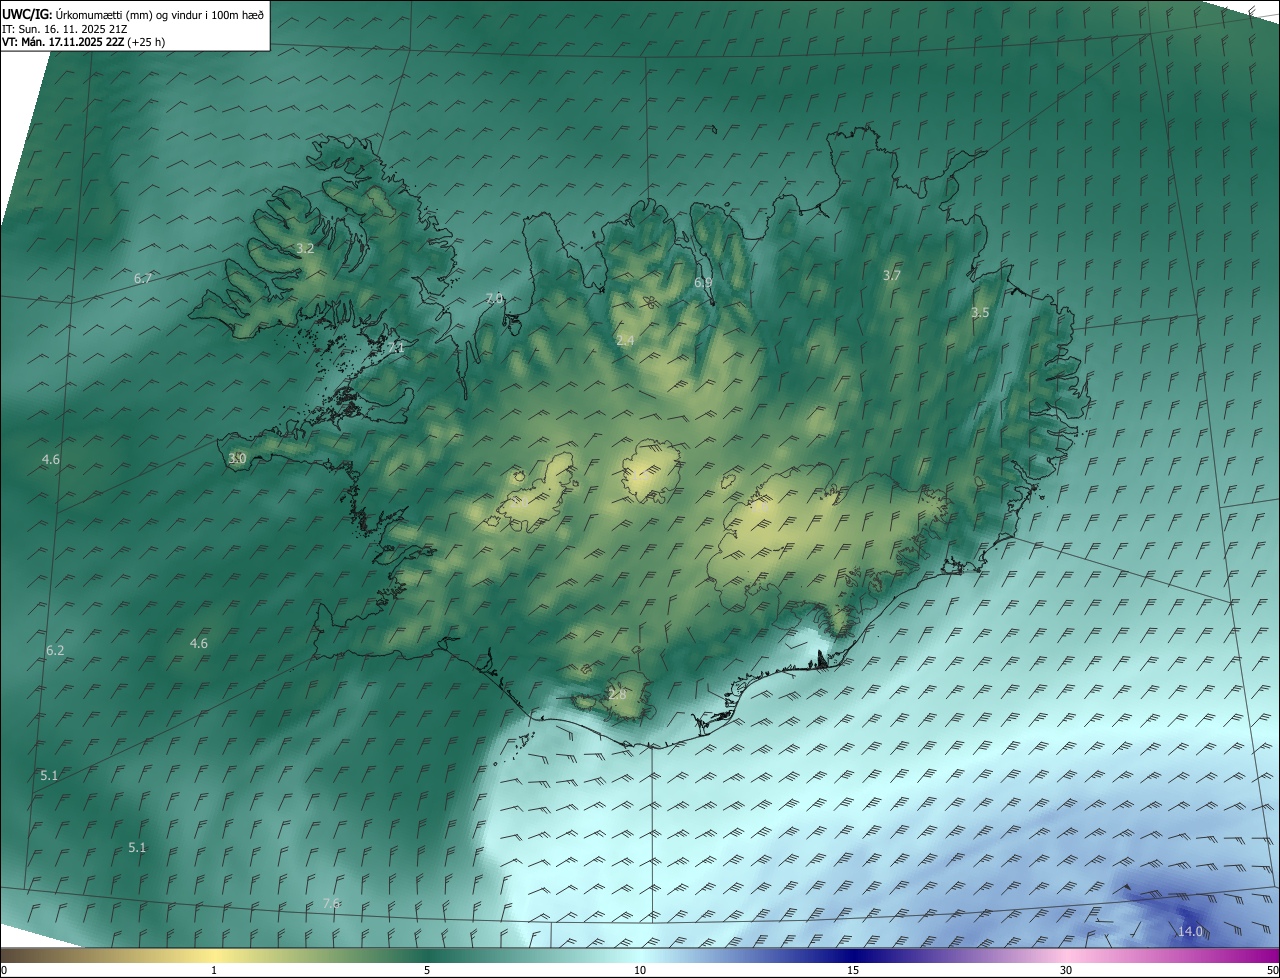This screenshot has height=978, width=1280.
Task: Pick the brown color at the colorbar's start
Action: pyautogui.click(x=12, y=955)
